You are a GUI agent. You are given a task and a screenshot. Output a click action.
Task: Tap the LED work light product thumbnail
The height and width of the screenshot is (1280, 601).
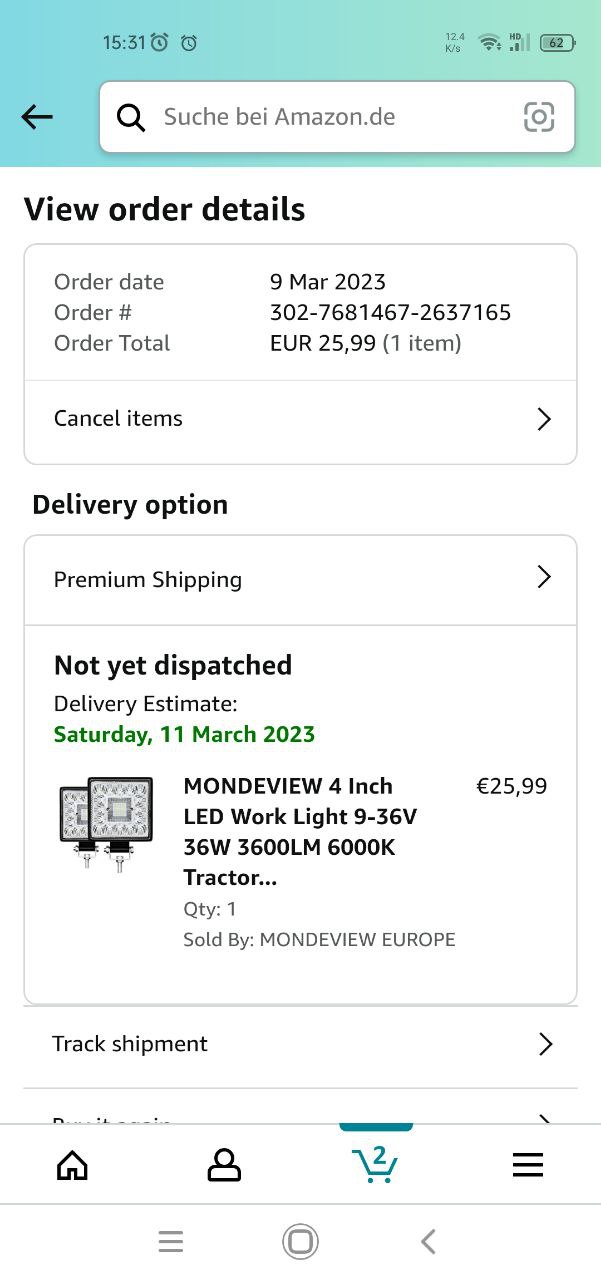106,824
